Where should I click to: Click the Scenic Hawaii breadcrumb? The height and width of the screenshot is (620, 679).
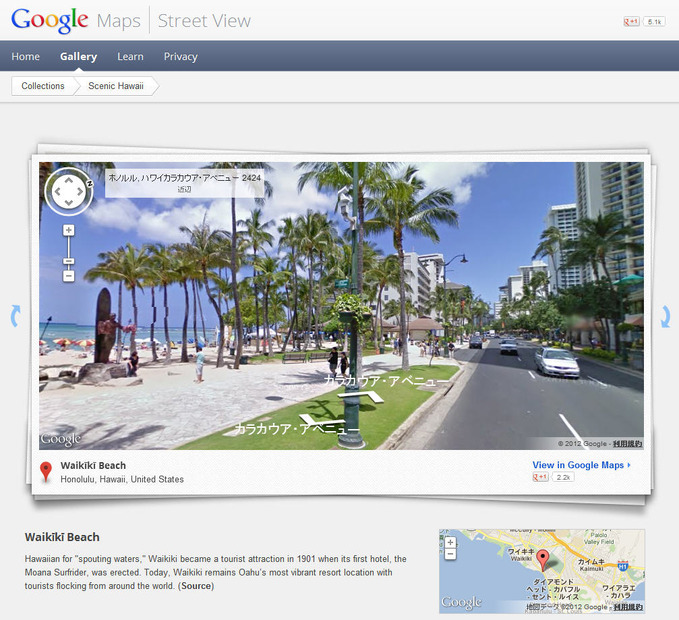(116, 86)
